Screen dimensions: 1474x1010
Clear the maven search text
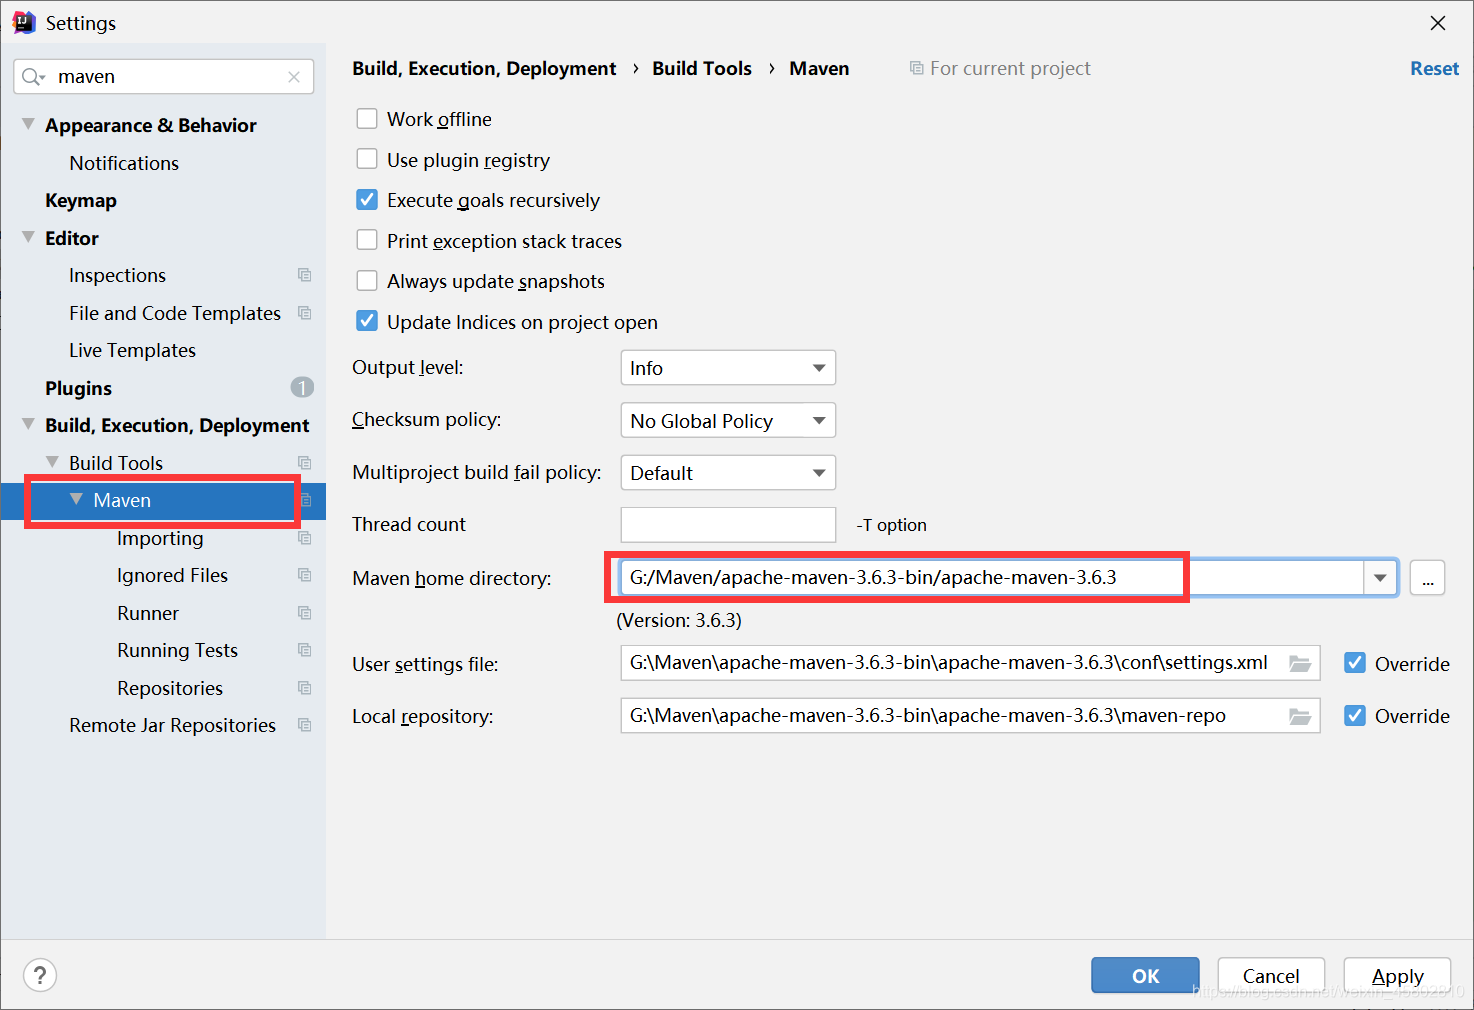tap(294, 77)
